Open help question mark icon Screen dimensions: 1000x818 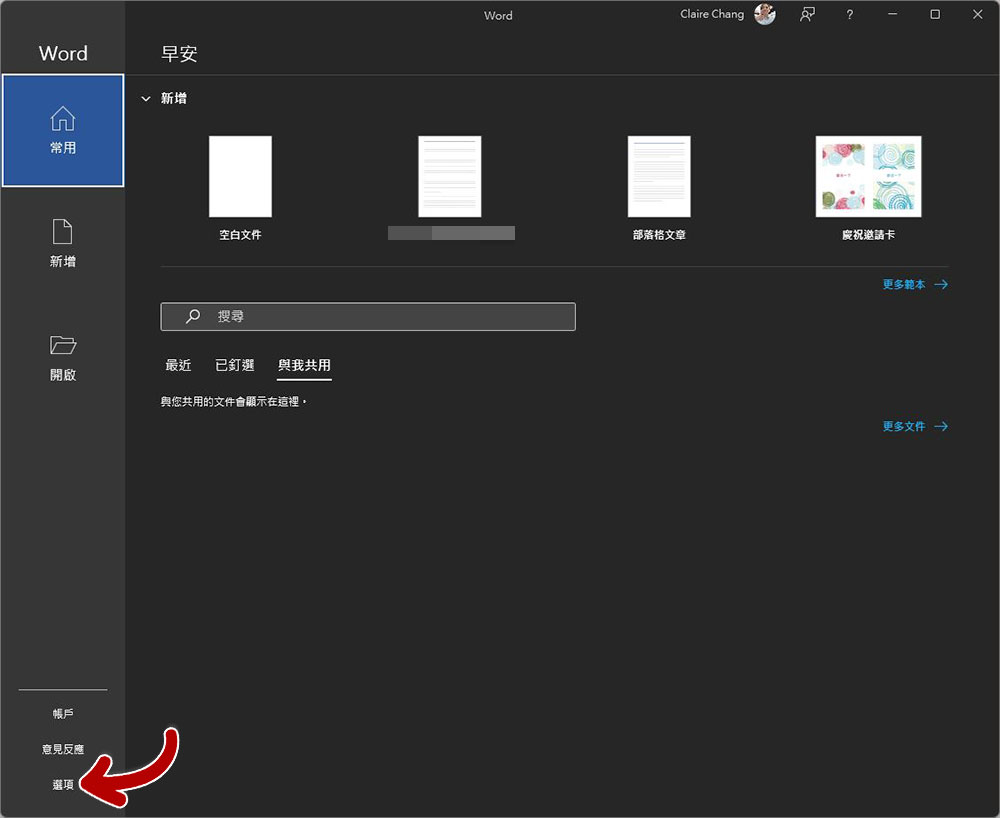point(849,14)
